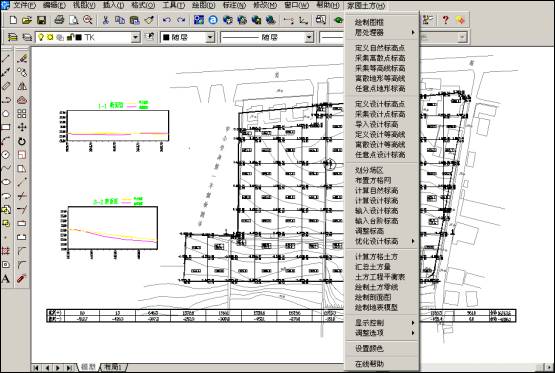
Task: Select the Ellipse draw tool
Action: click(6, 182)
